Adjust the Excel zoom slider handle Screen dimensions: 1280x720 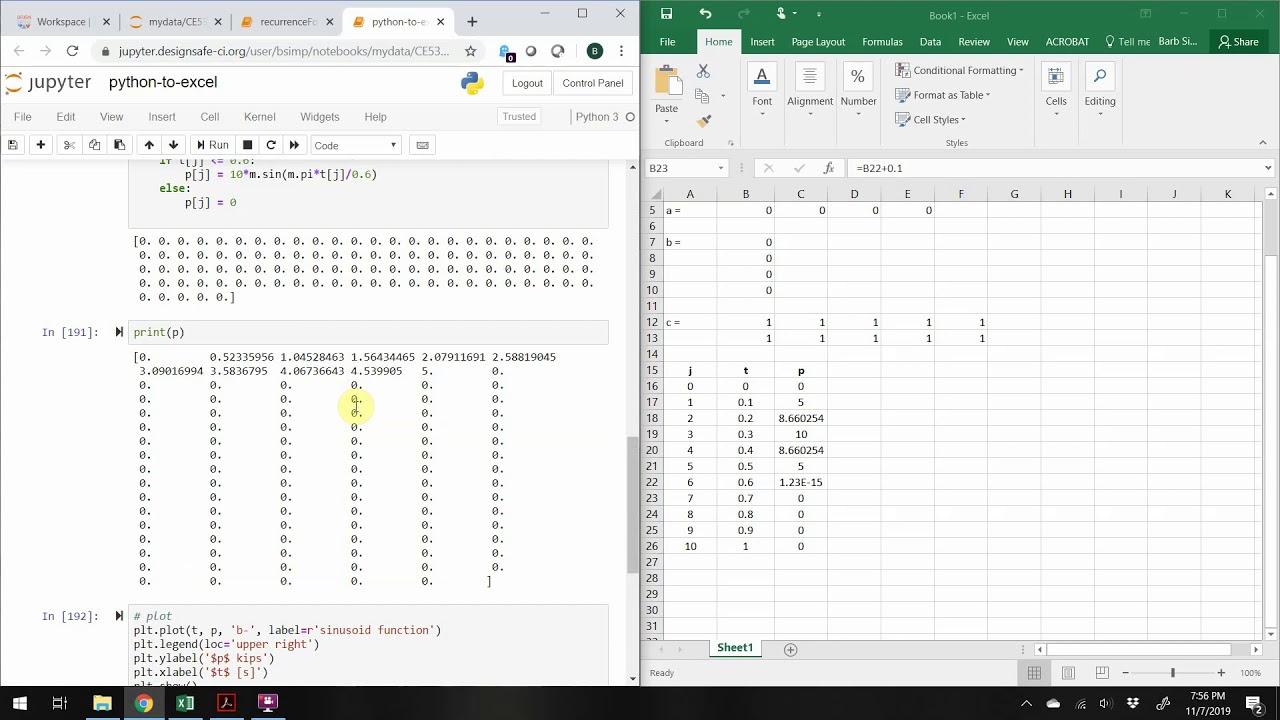1173,673
